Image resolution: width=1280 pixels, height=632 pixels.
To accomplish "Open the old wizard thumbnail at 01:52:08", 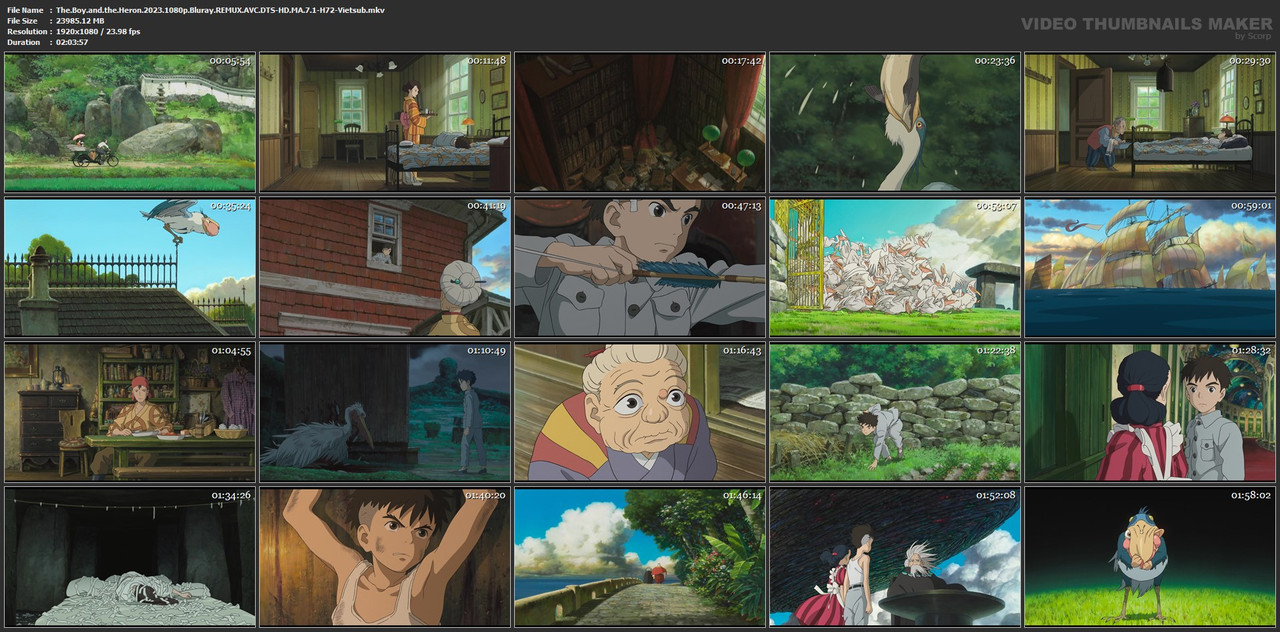I will 895,557.
